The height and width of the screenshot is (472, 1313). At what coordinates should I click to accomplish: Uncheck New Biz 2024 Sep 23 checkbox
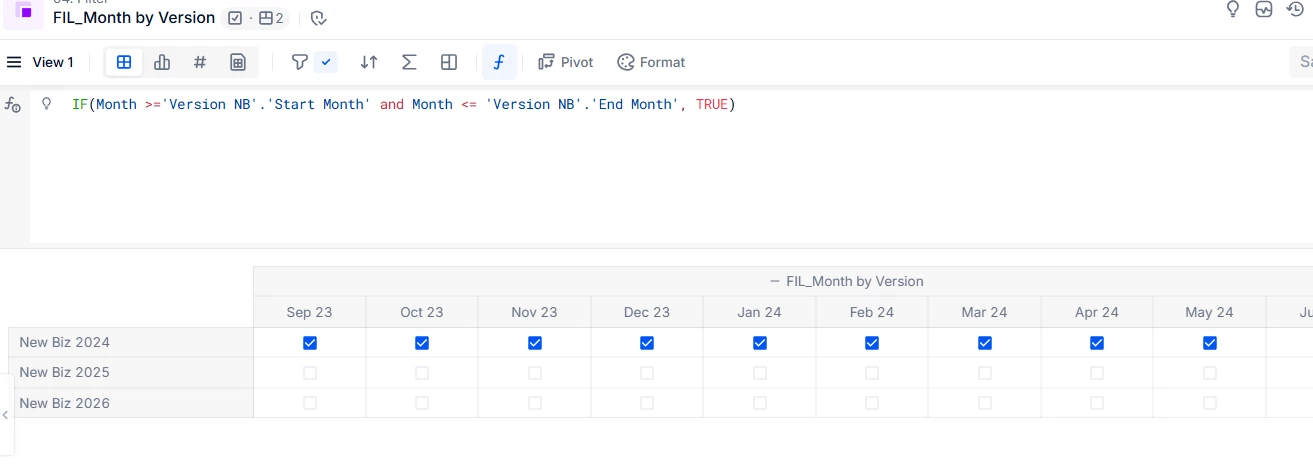tap(310, 343)
